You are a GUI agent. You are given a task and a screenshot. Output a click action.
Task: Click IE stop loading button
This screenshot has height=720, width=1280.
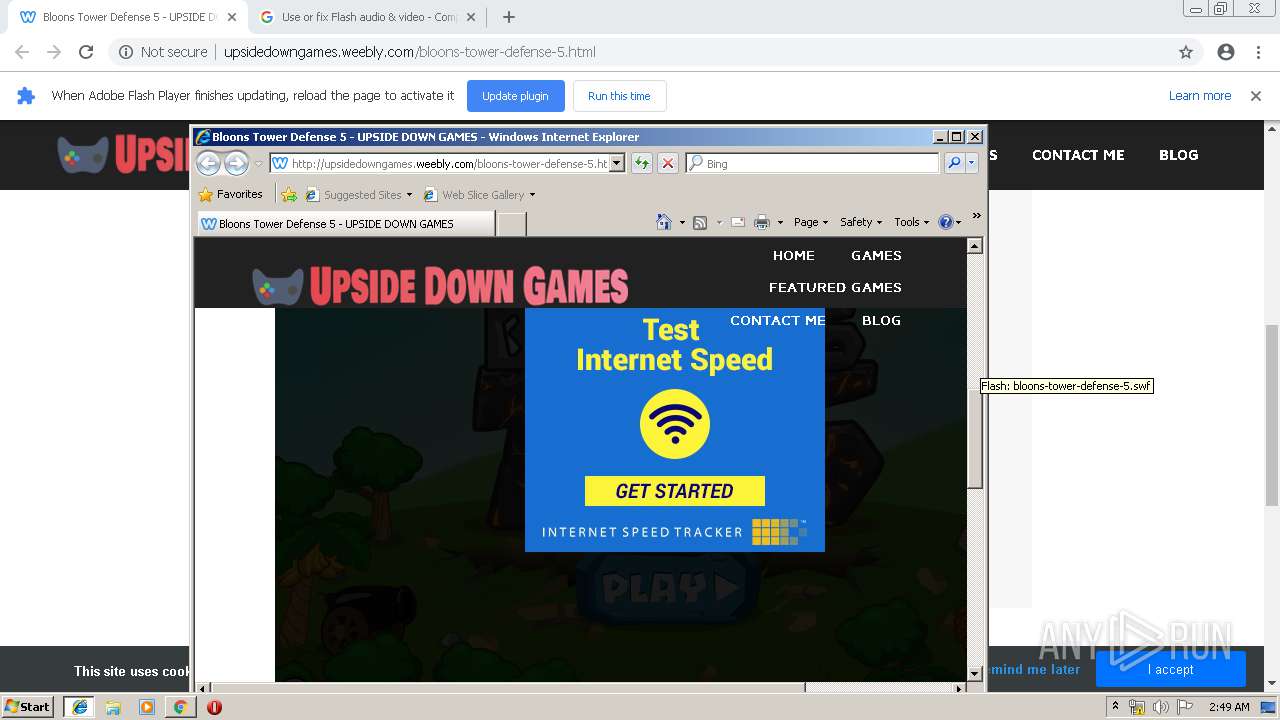[668, 163]
